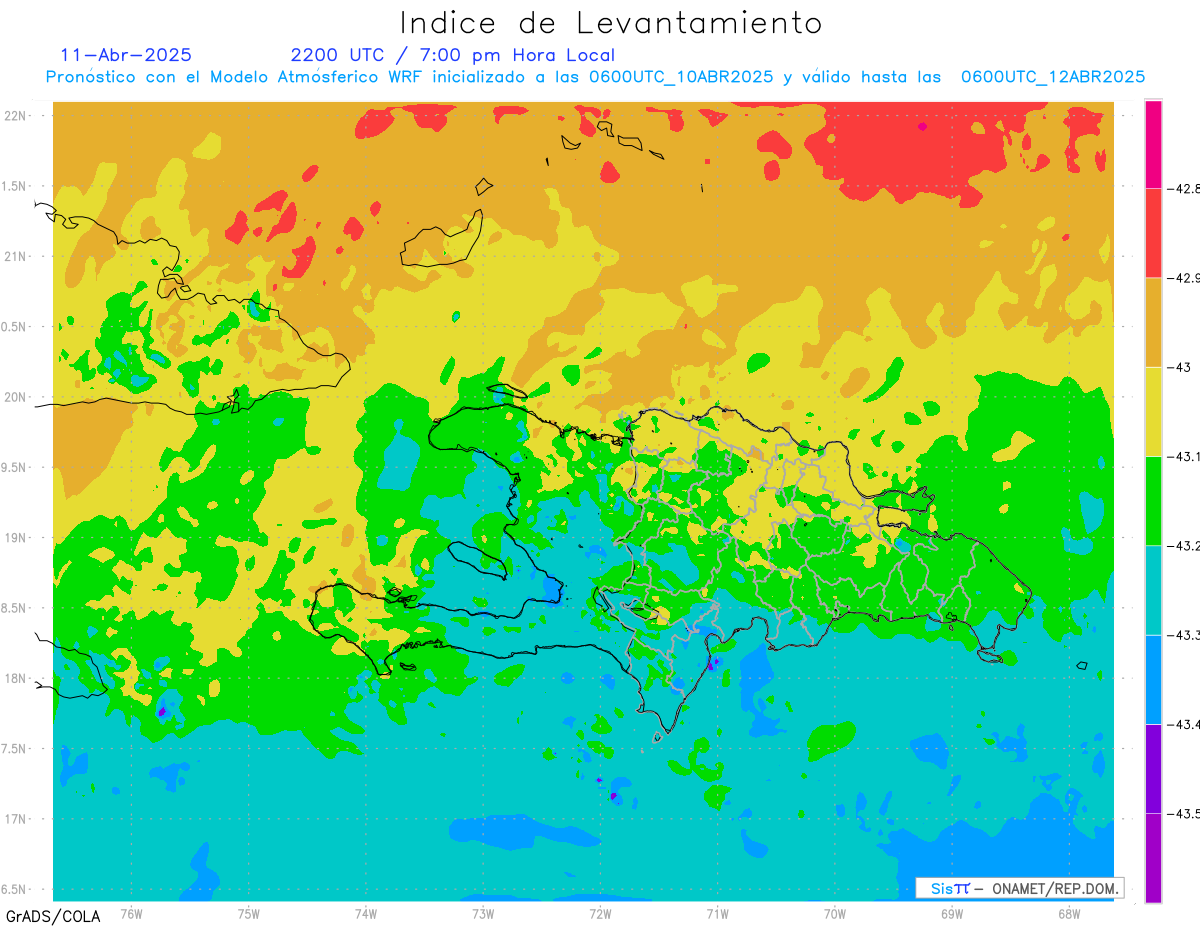Click the '69W' longitude label
1200x927 pixels.
(952, 912)
